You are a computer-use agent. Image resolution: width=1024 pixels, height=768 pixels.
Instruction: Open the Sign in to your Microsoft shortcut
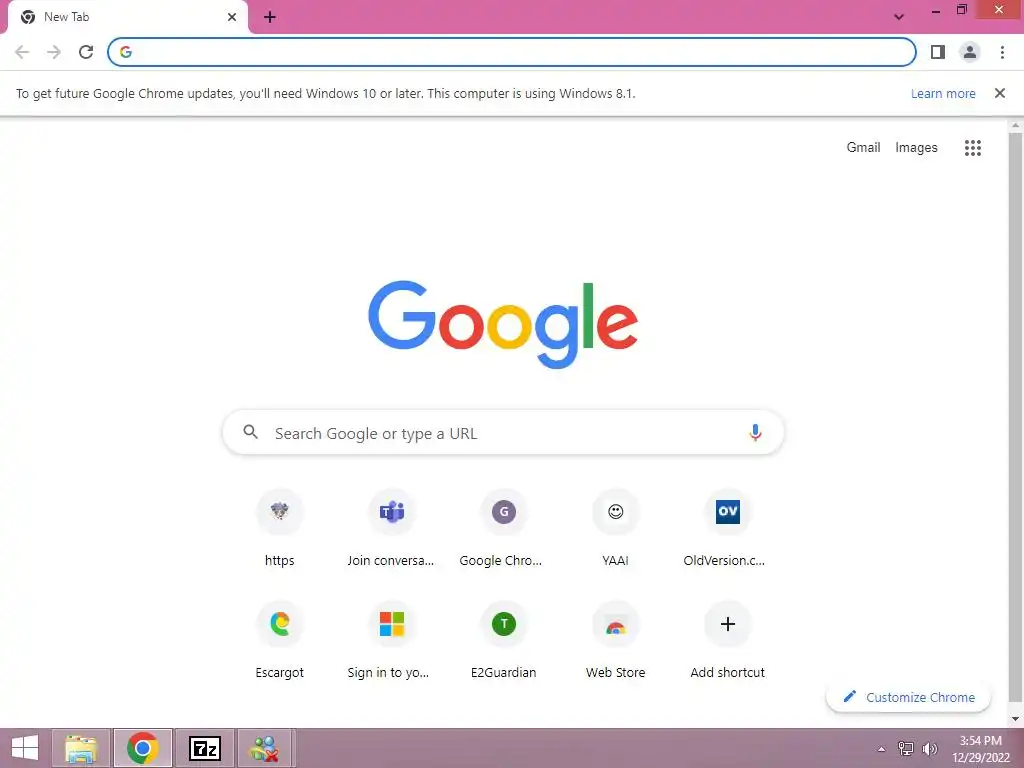pyautogui.click(x=391, y=641)
